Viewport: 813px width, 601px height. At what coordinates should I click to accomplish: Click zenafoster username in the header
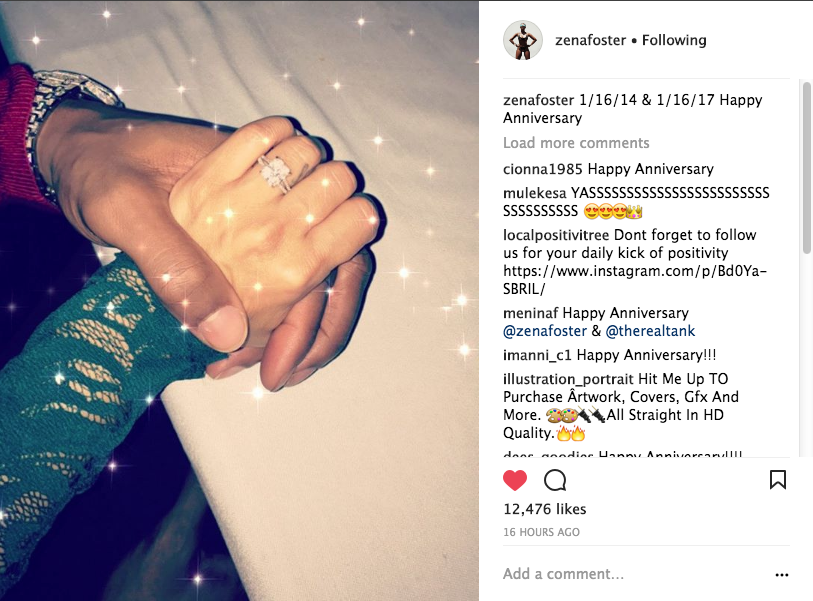[590, 40]
